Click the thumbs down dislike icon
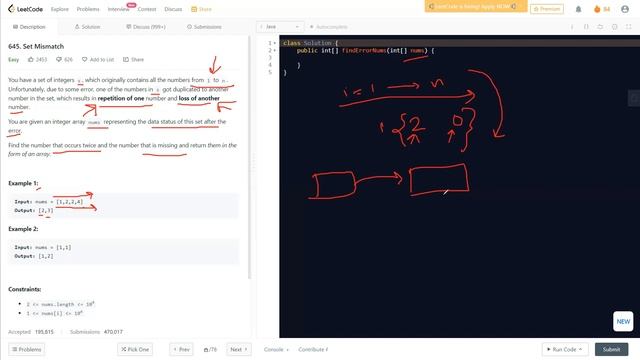 tap(59, 60)
